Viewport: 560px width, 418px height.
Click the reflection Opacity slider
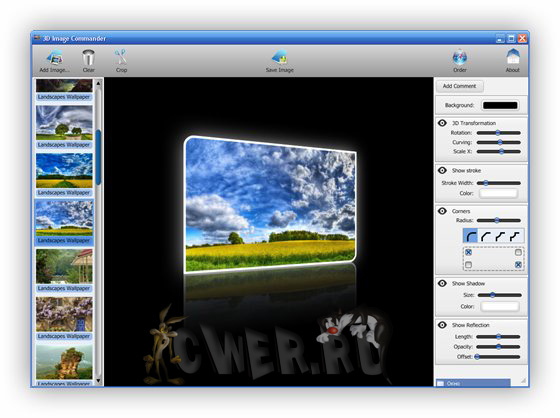coord(498,347)
